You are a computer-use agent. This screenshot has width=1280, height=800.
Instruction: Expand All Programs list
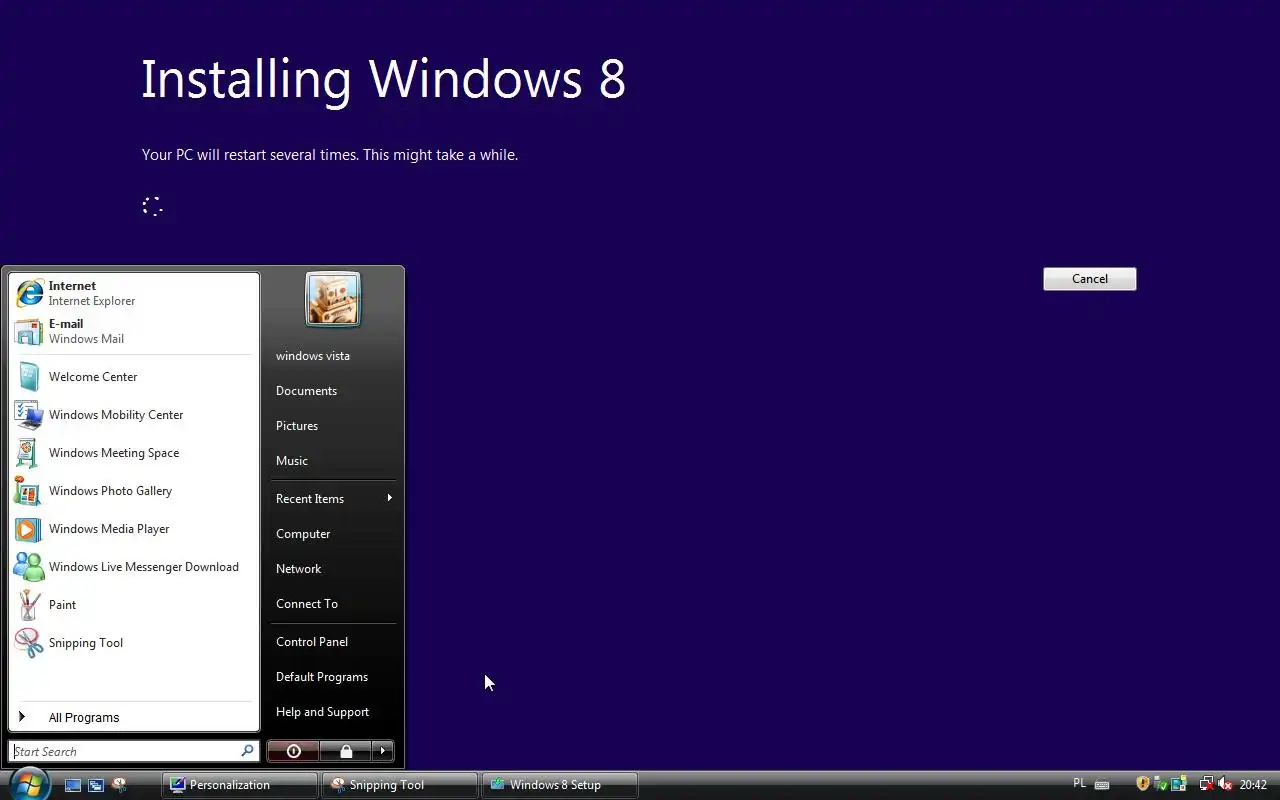(134, 717)
